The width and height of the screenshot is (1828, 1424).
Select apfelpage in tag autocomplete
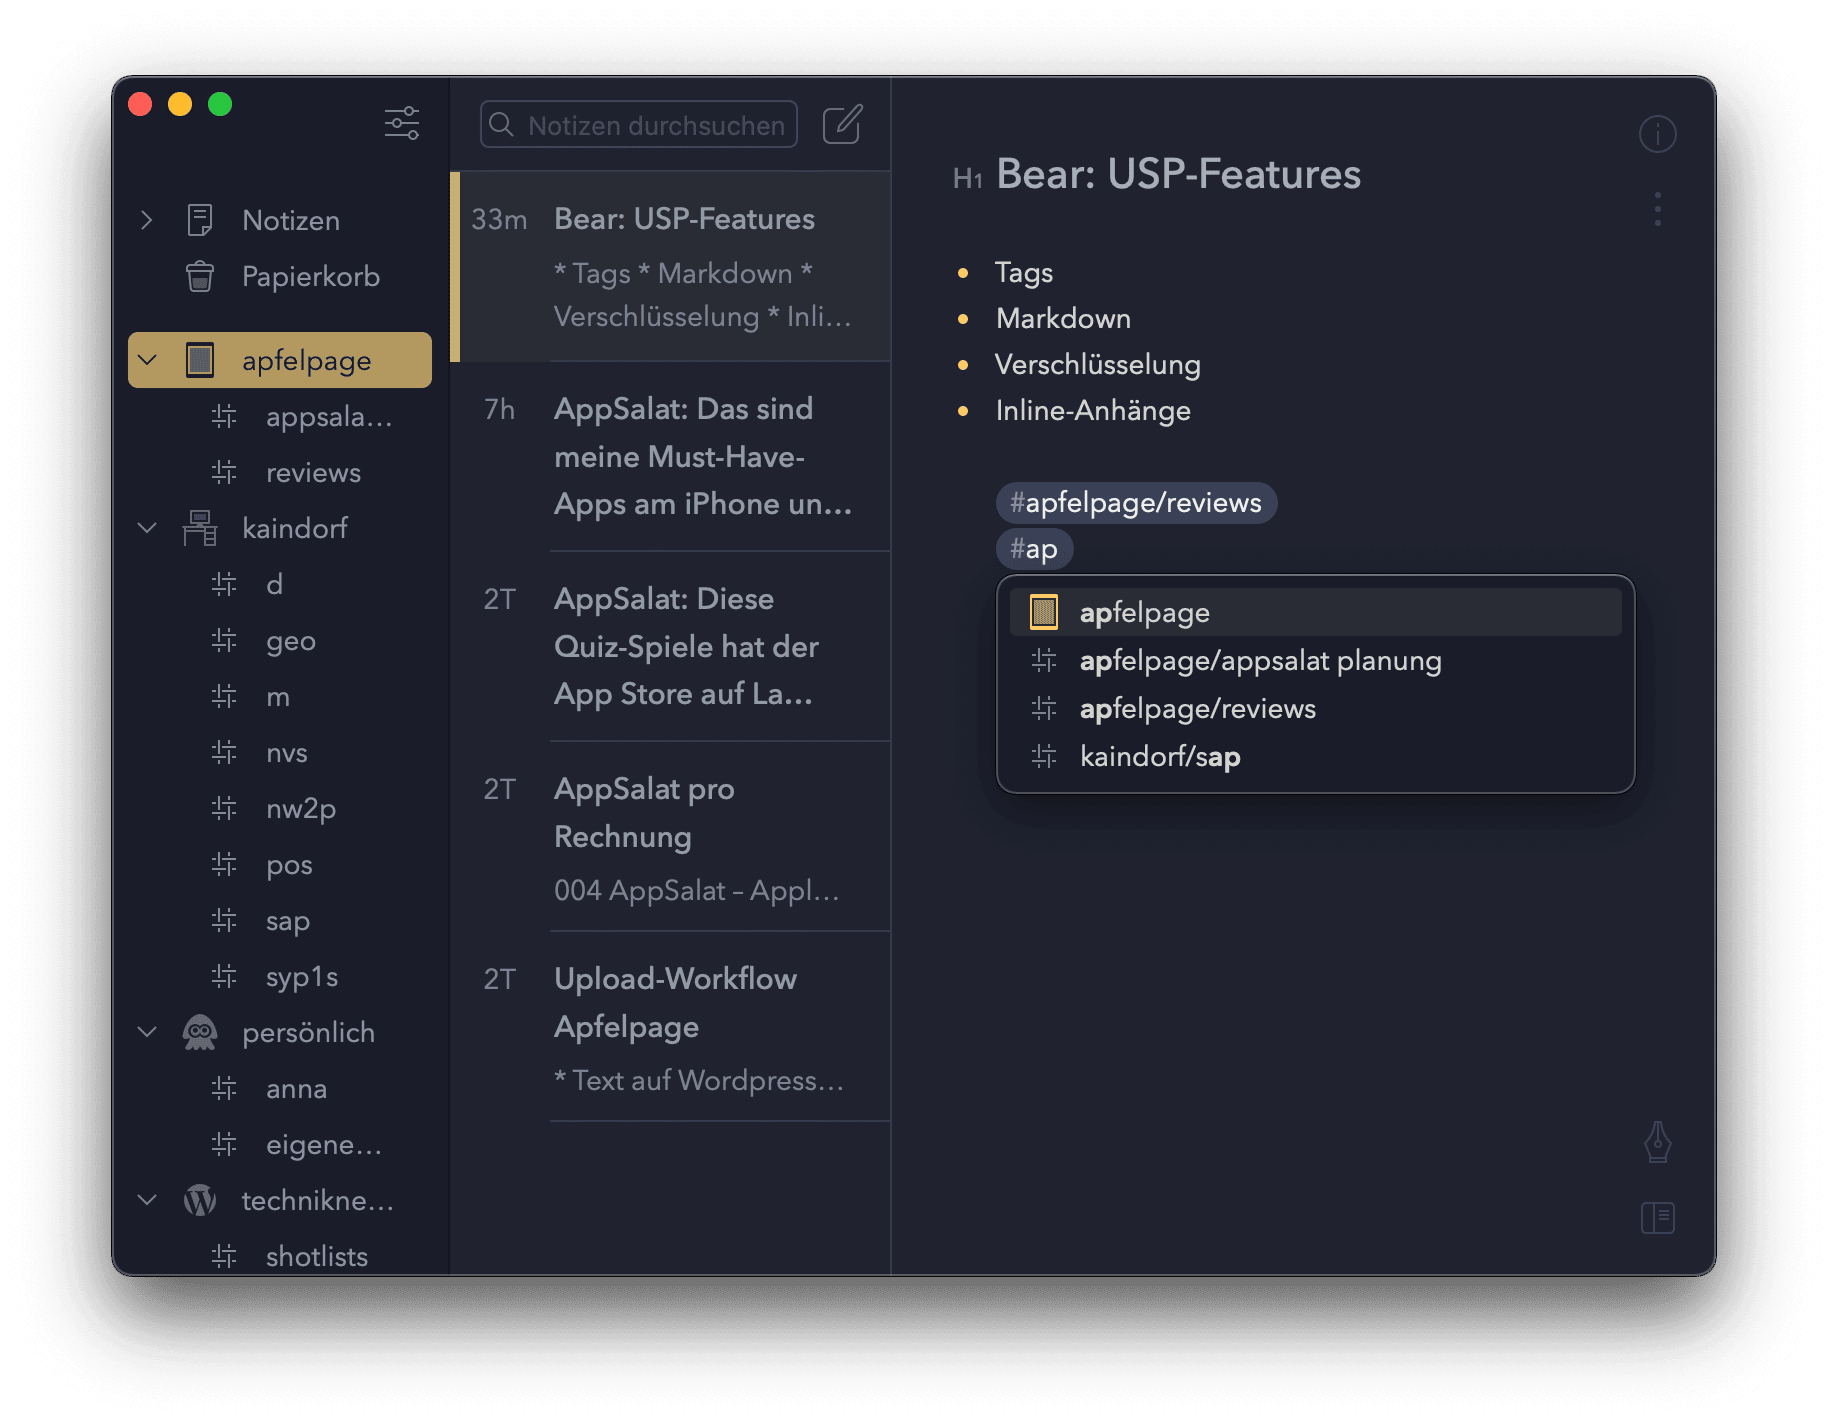(x=1315, y=612)
